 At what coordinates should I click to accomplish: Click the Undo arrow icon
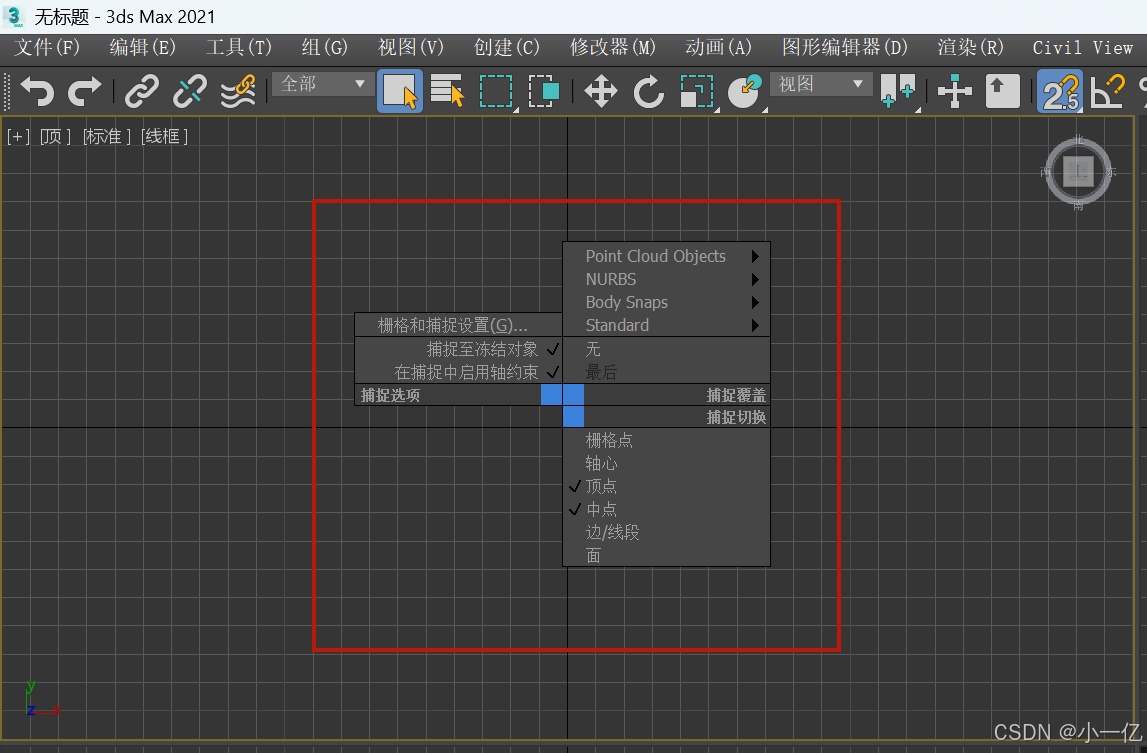(37, 91)
